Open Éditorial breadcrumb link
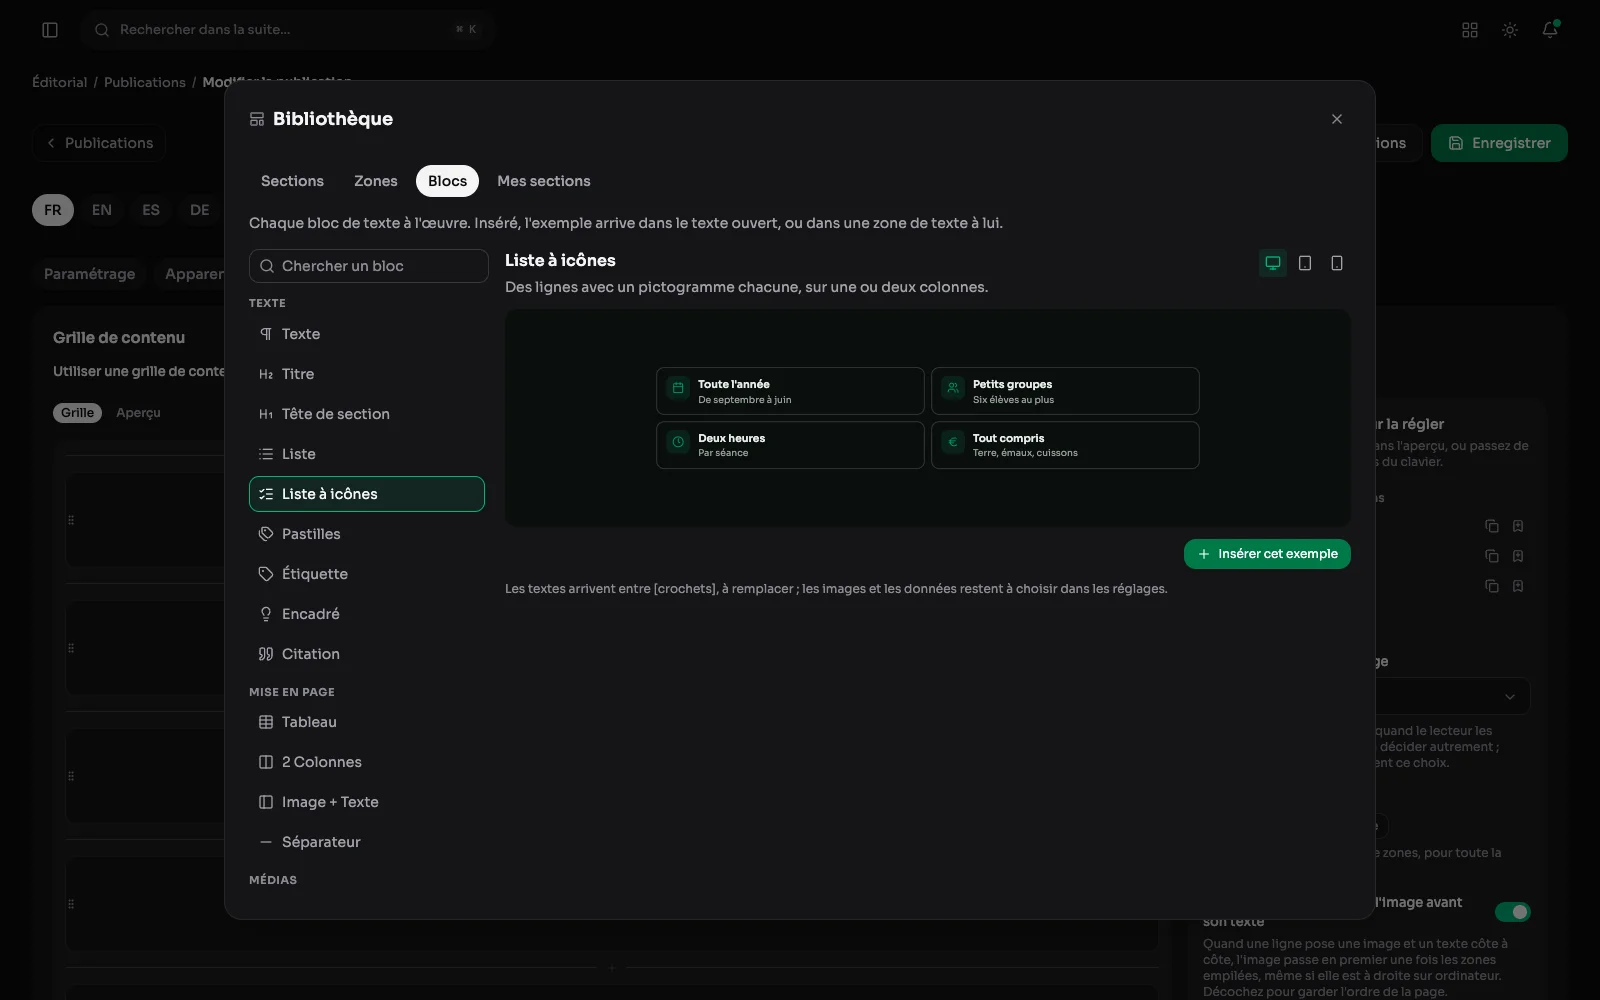 tap(60, 82)
